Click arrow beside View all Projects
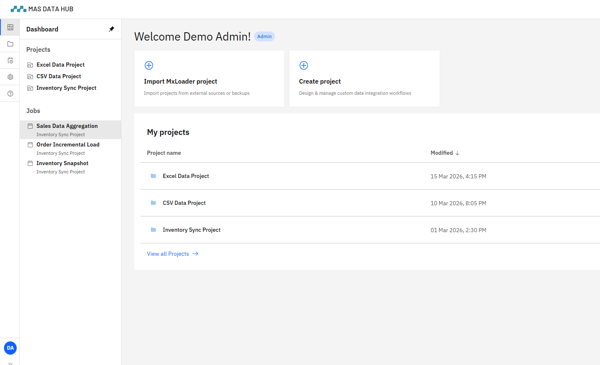 click(x=195, y=254)
